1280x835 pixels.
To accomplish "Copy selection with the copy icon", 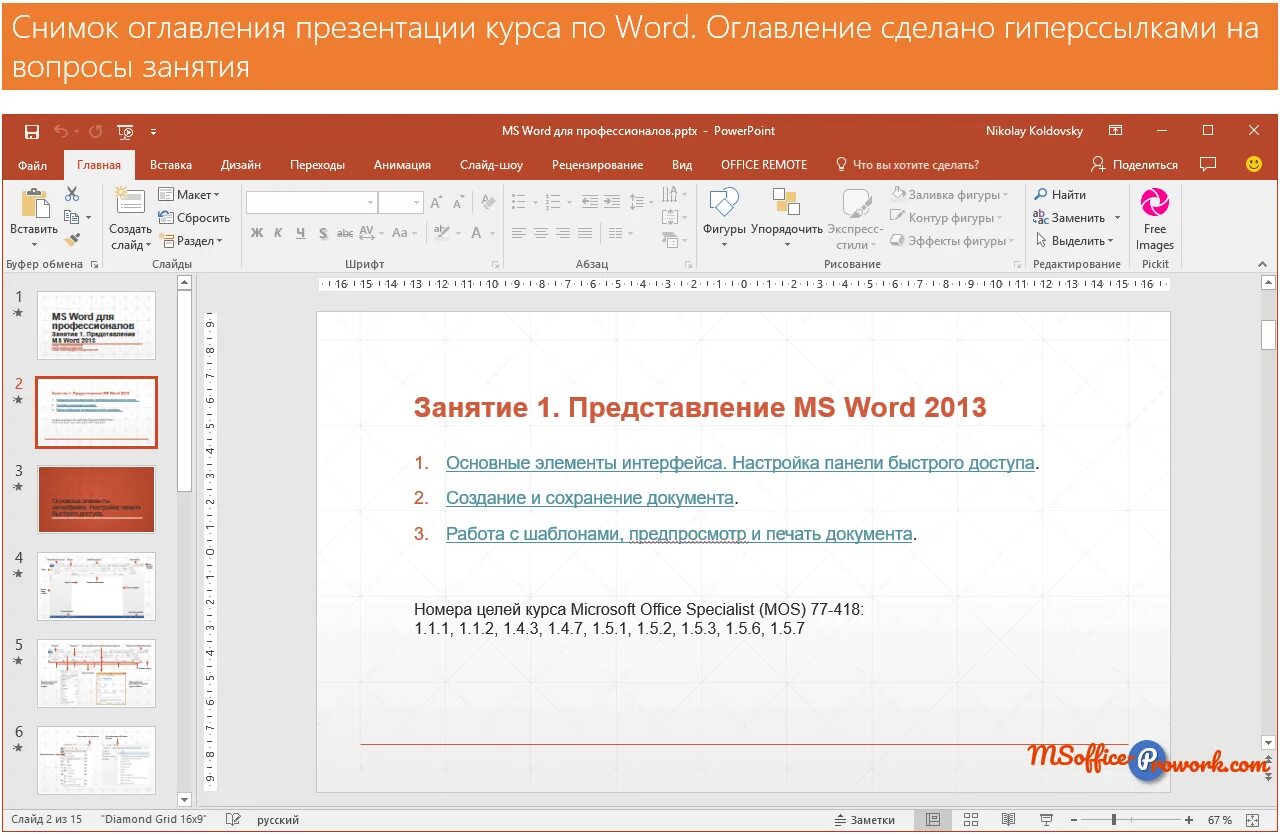I will pos(72,217).
